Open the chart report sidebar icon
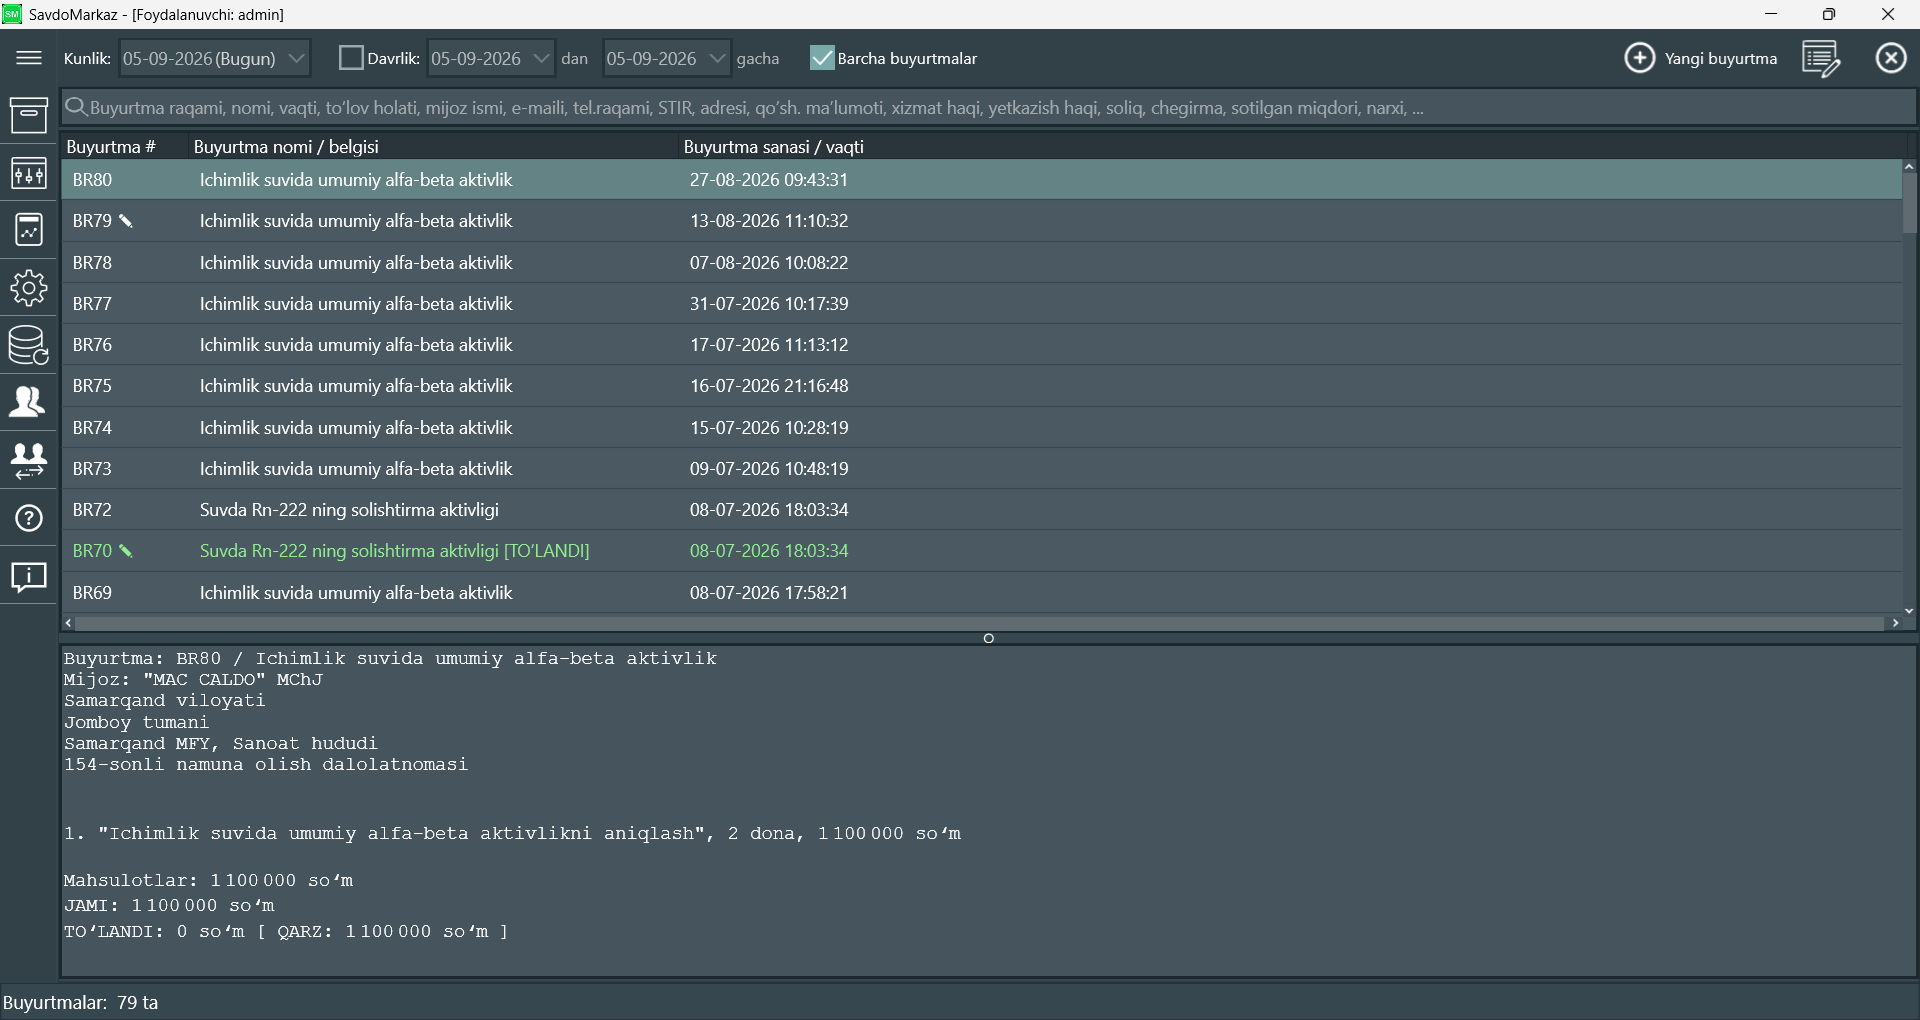This screenshot has width=1920, height=1020. point(29,230)
